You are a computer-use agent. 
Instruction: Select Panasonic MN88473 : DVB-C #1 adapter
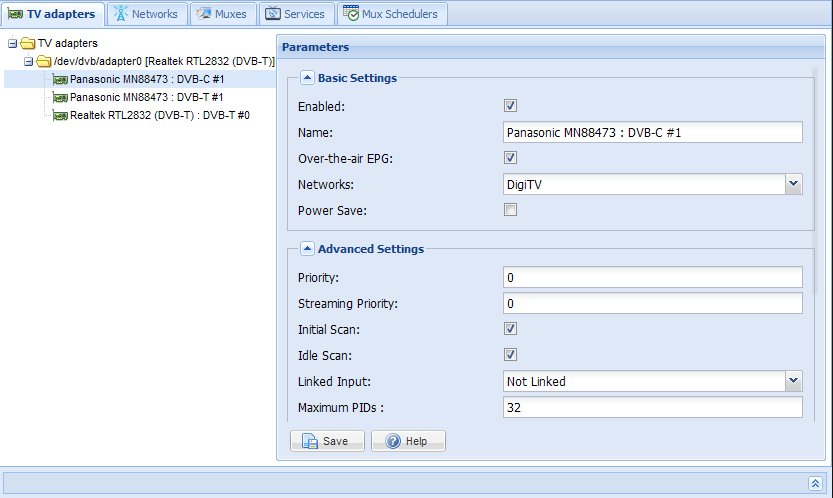pos(147,79)
